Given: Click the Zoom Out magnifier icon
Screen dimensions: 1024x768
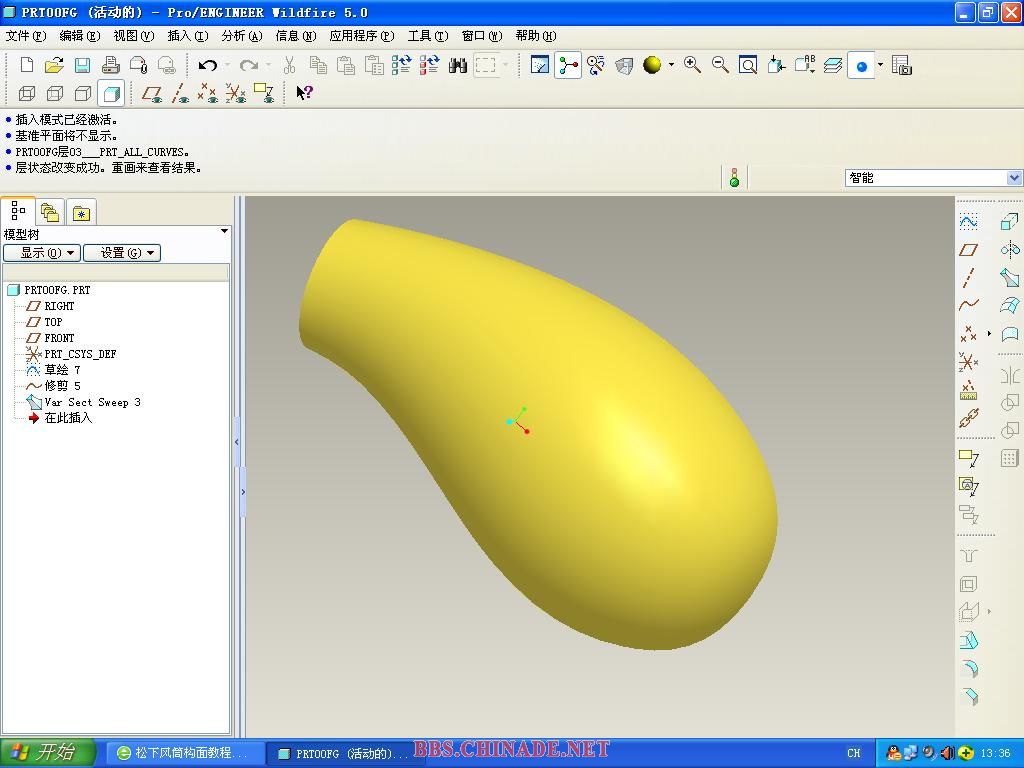Looking at the screenshot, I should tap(720, 66).
